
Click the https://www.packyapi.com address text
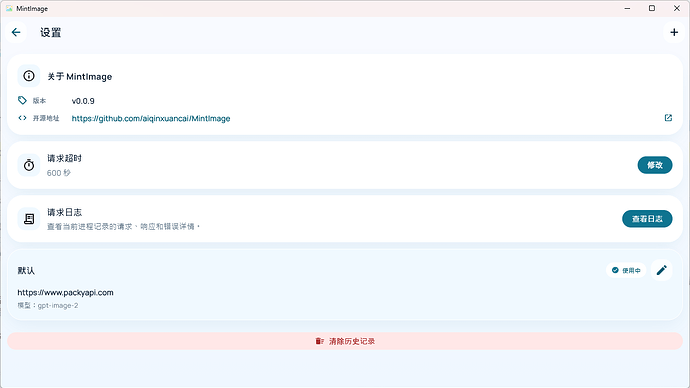pyautogui.click(x=66, y=293)
